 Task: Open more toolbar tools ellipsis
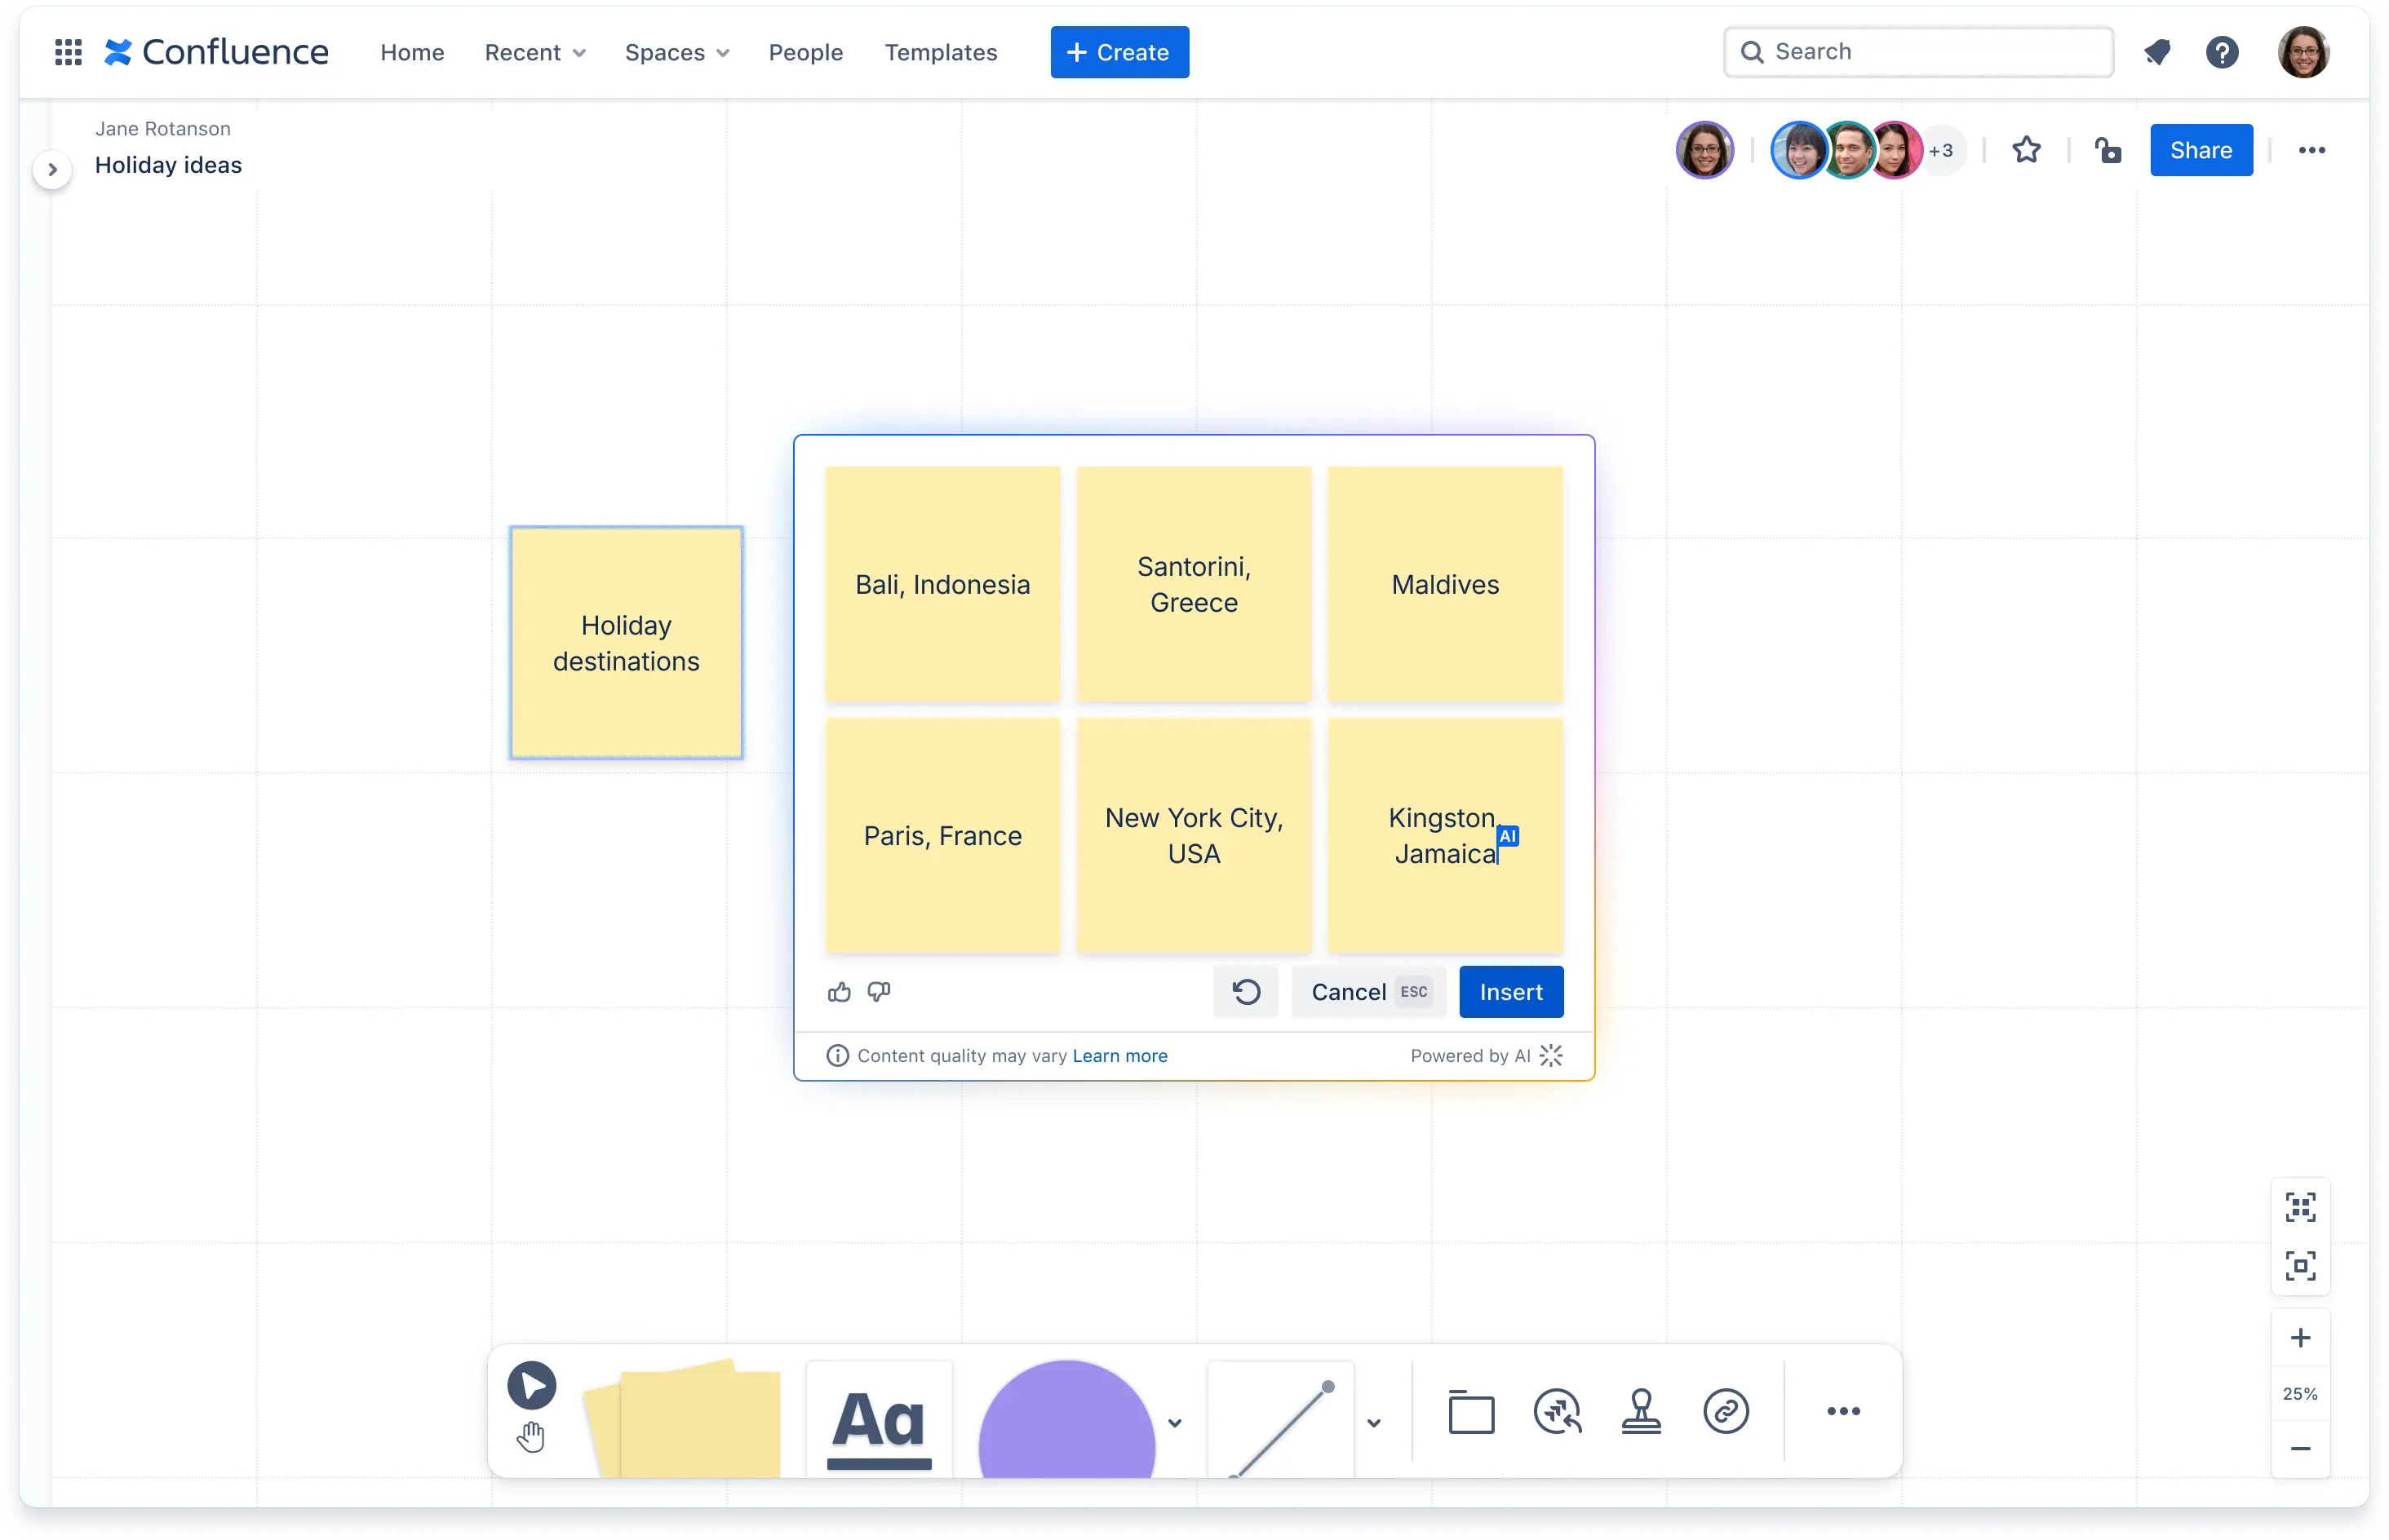tap(1843, 1411)
